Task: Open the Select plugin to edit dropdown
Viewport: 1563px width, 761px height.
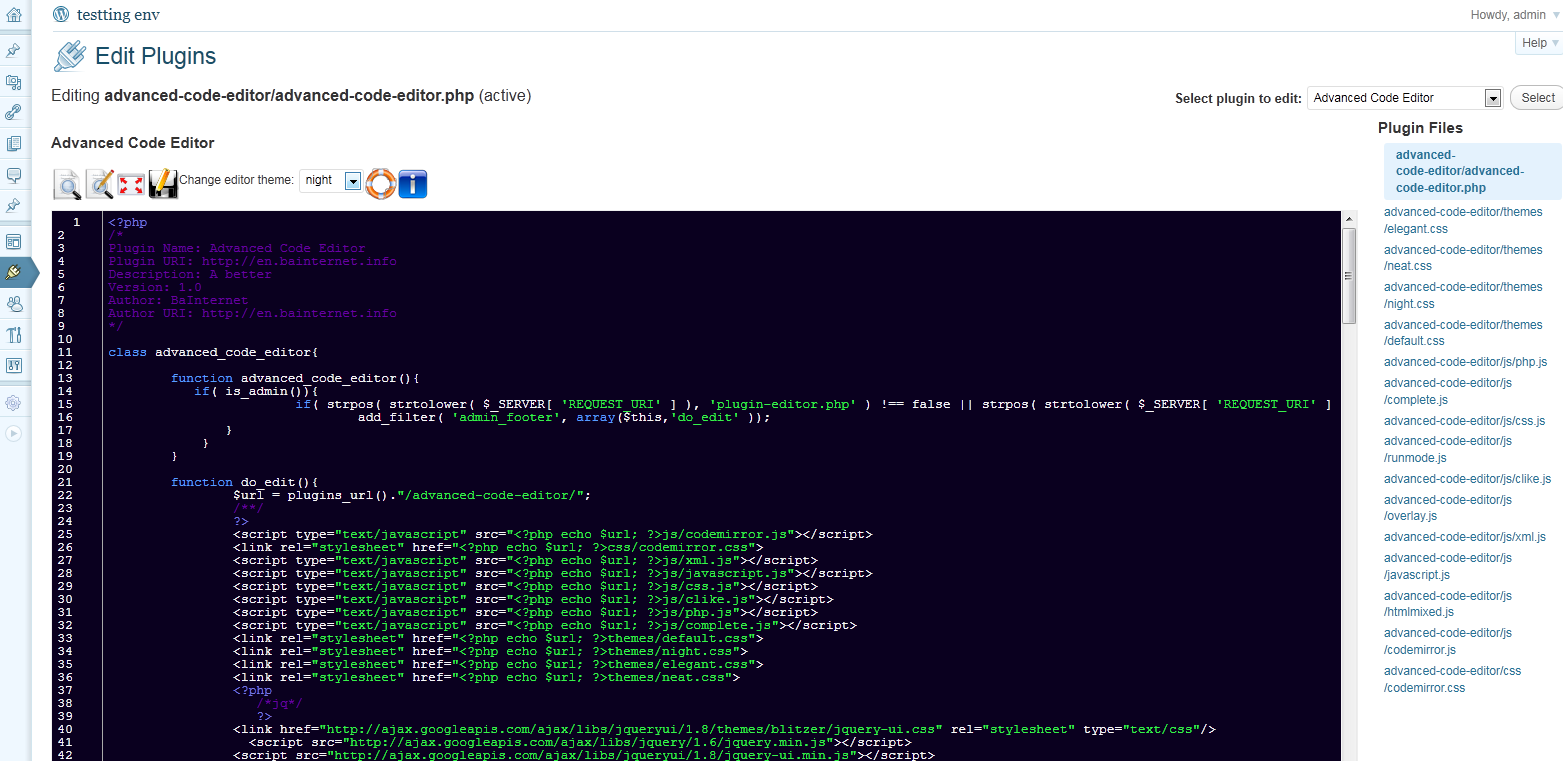Action: tap(1405, 98)
